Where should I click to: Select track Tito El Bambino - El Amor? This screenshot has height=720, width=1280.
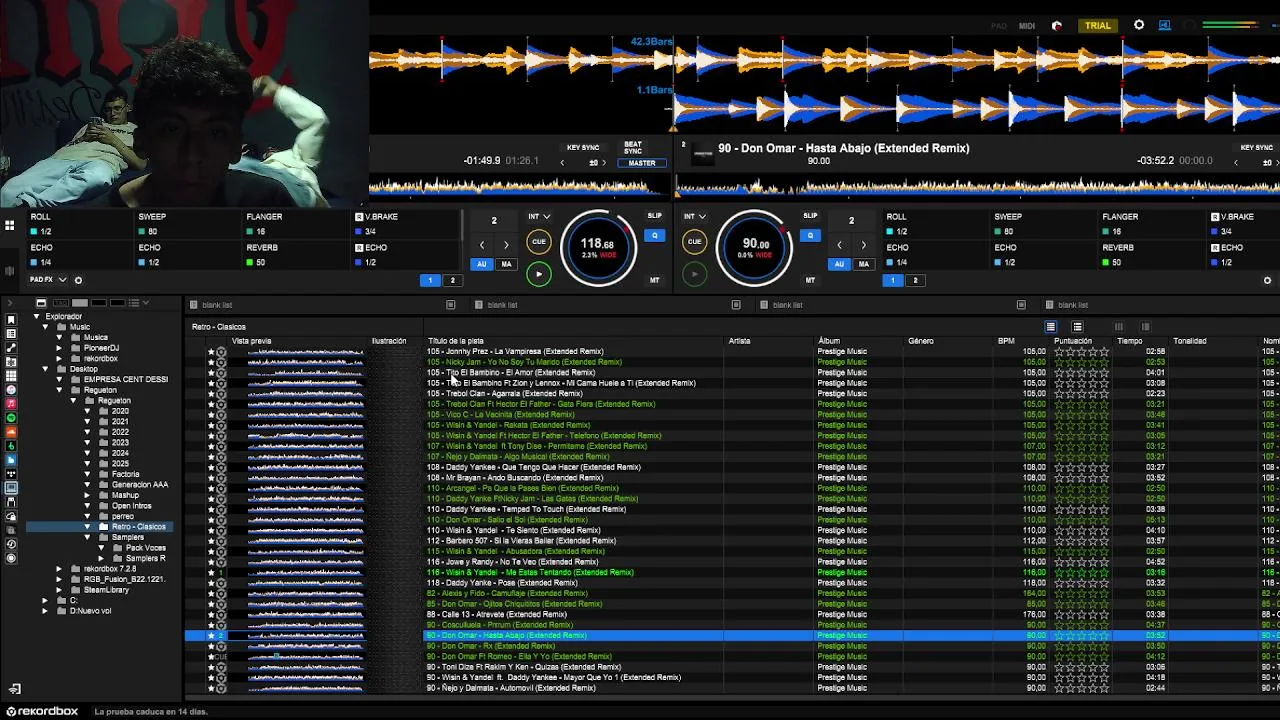[510, 373]
